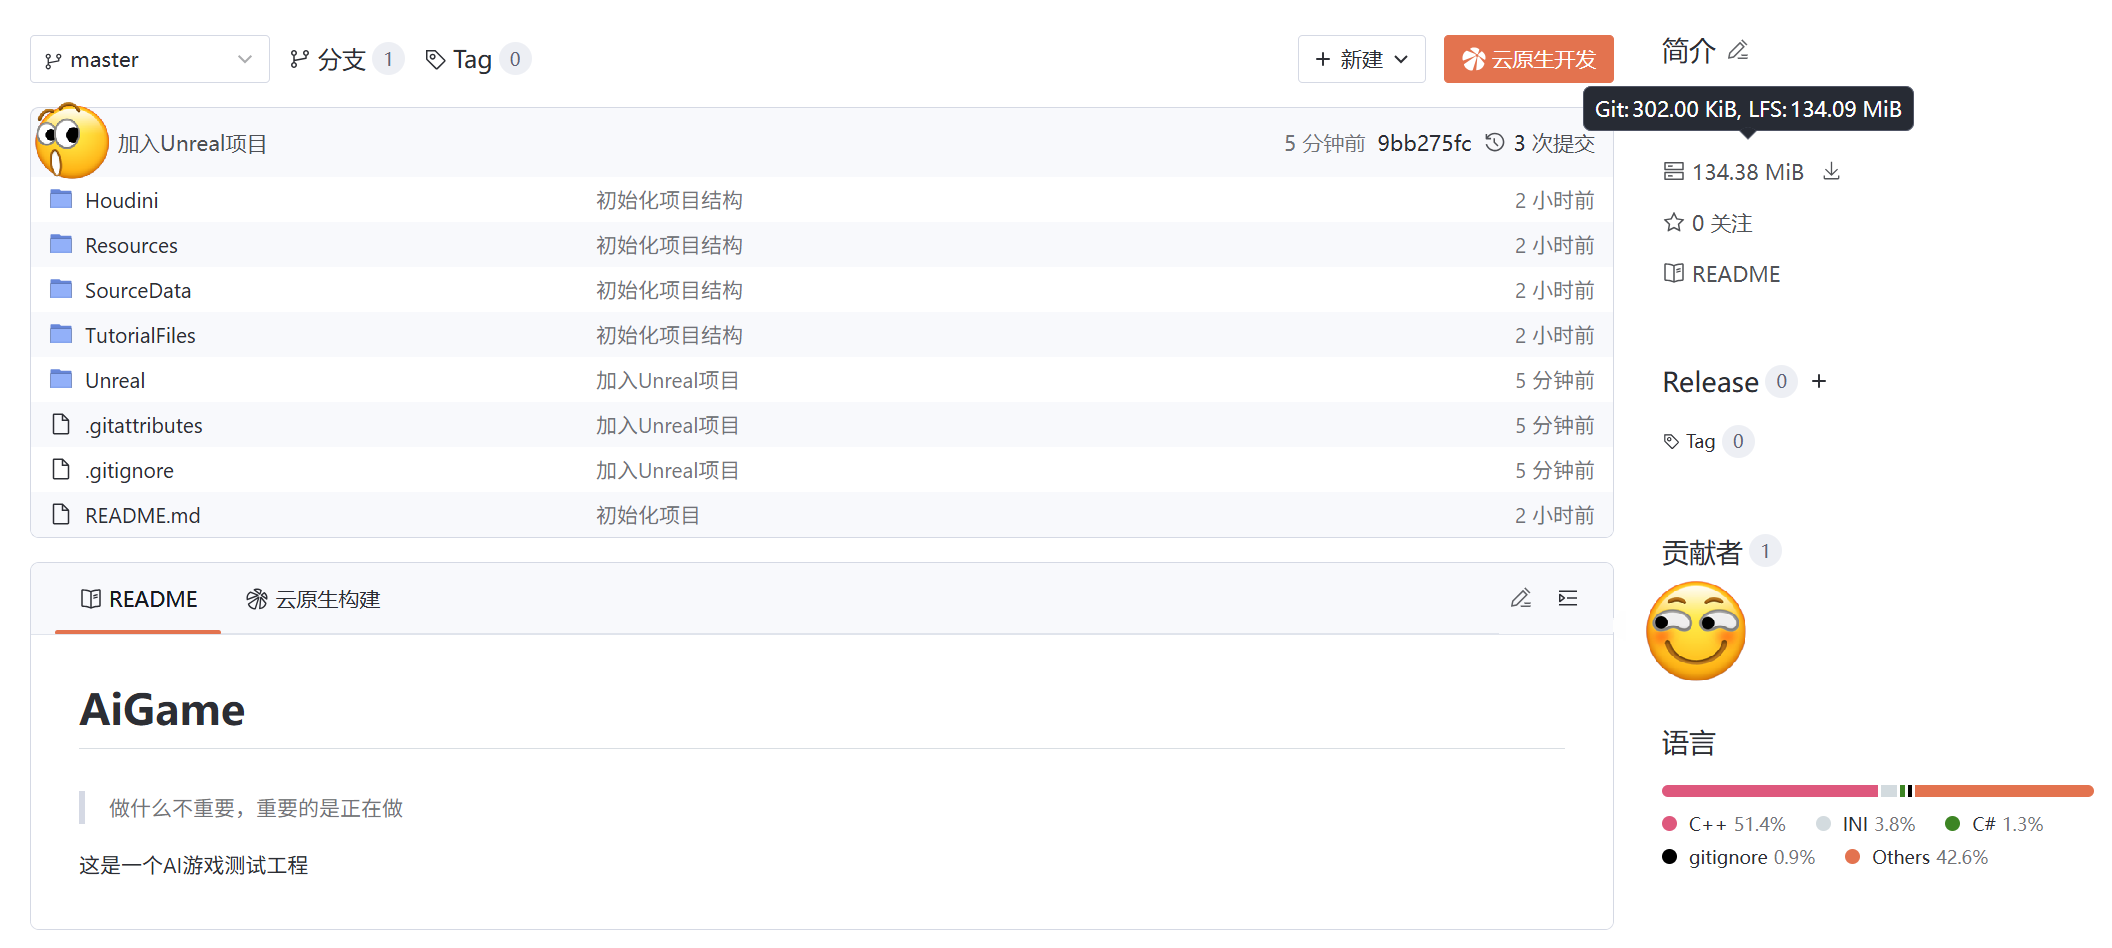
Task: Click the commit history clock icon
Action: pos(1494,143)
